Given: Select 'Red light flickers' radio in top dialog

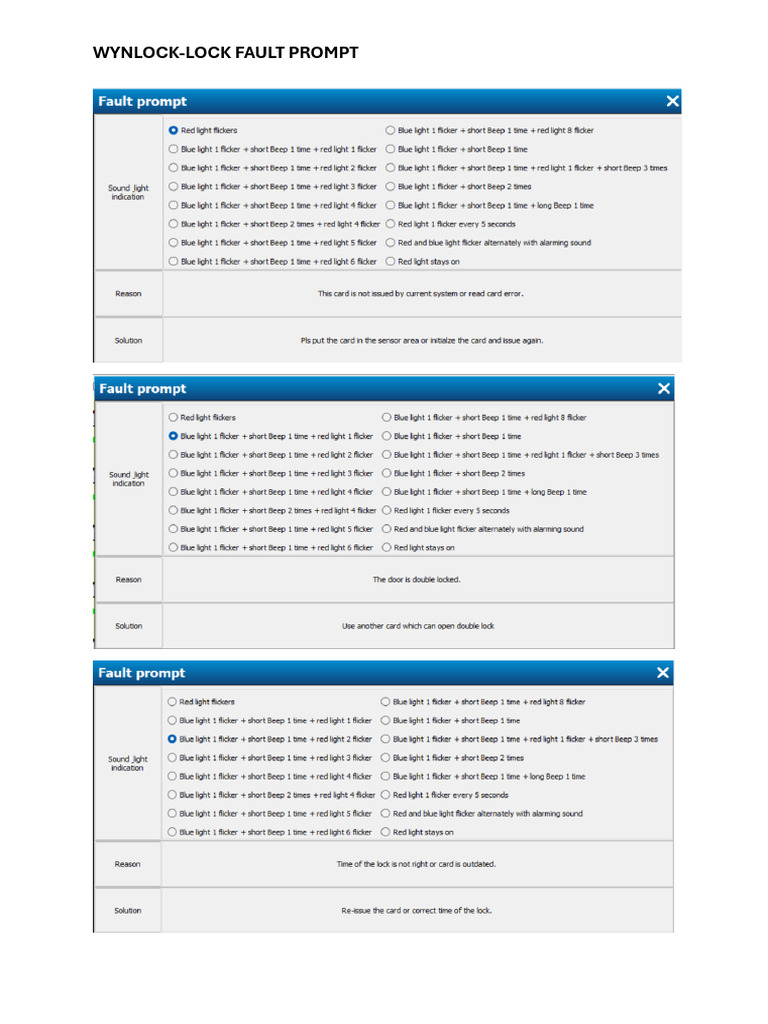Looking at the screenshot, I should (x=173, y=131).
